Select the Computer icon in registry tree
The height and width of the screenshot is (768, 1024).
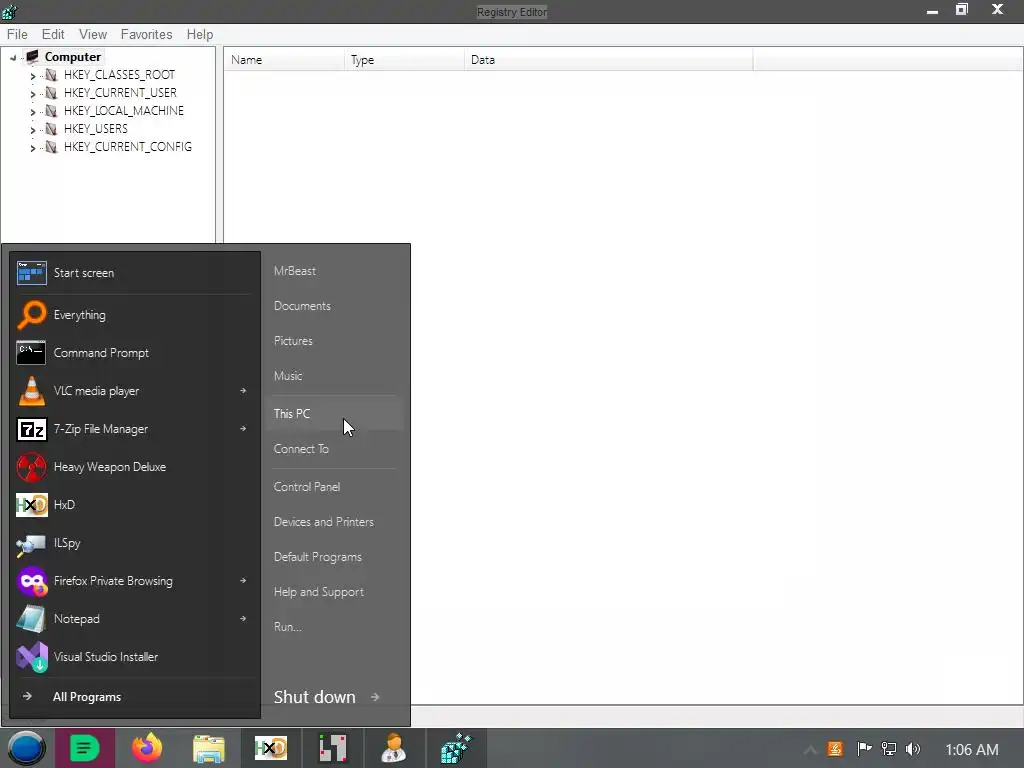(x=32, y=57)
